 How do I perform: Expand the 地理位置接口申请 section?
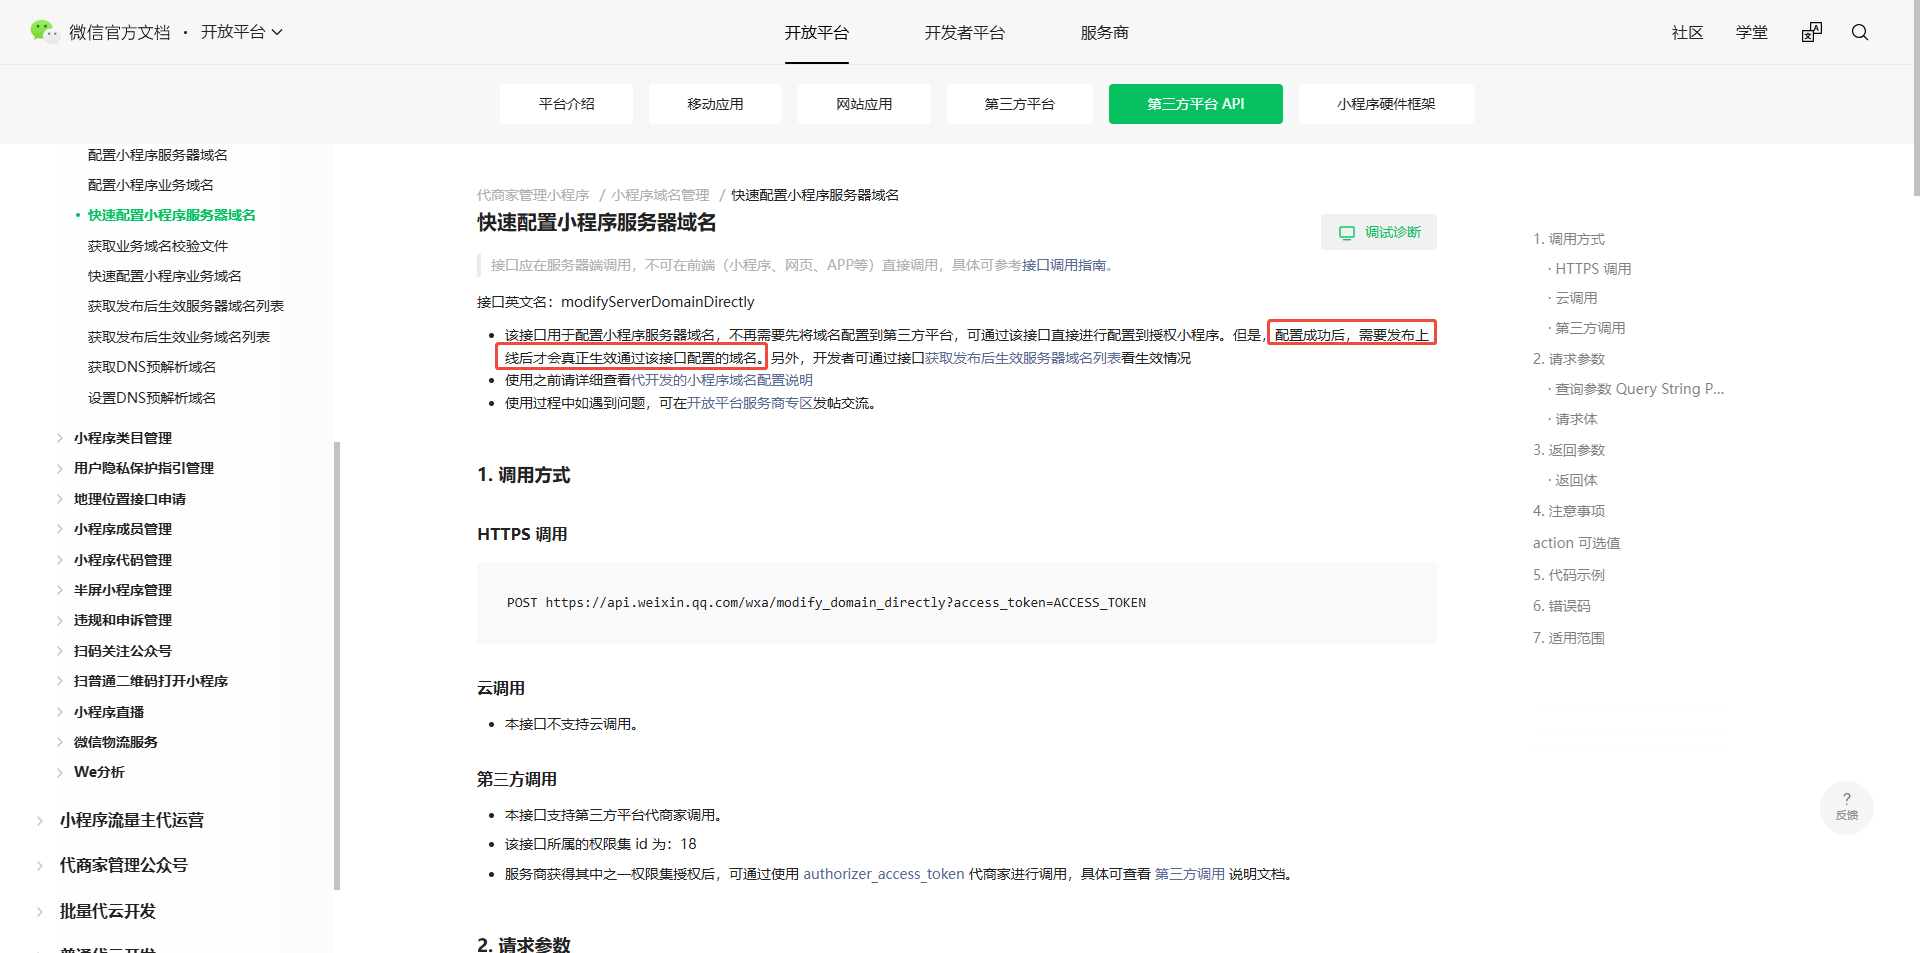click(x=130, y=499)
